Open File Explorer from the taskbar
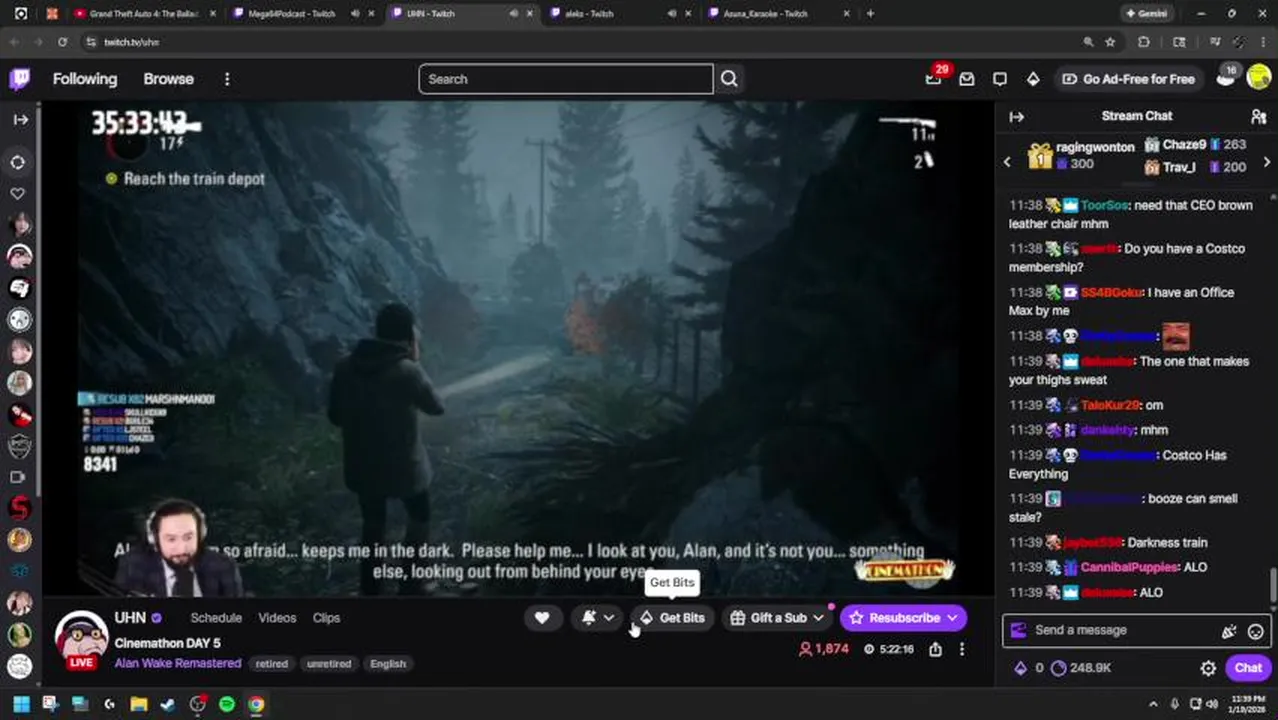Screen dimensions: 1278x720 tap(139, 704)
